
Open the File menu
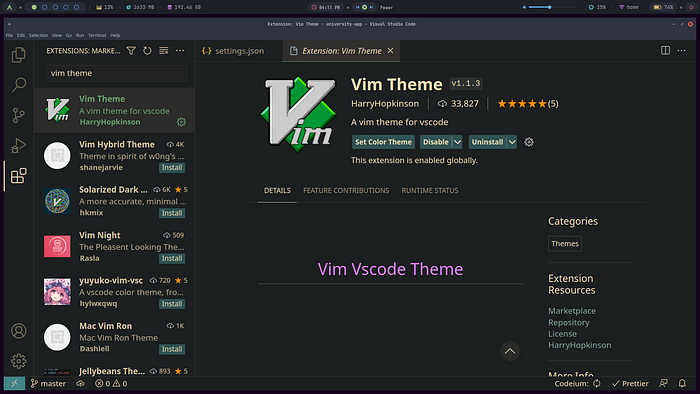(9, 35)
